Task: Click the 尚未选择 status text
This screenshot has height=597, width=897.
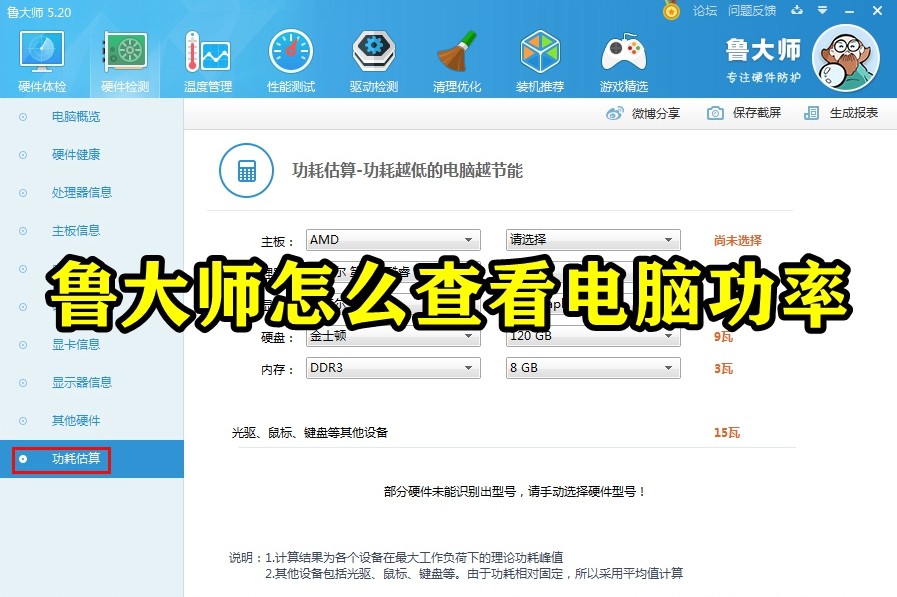Action: tap(737, 240)
